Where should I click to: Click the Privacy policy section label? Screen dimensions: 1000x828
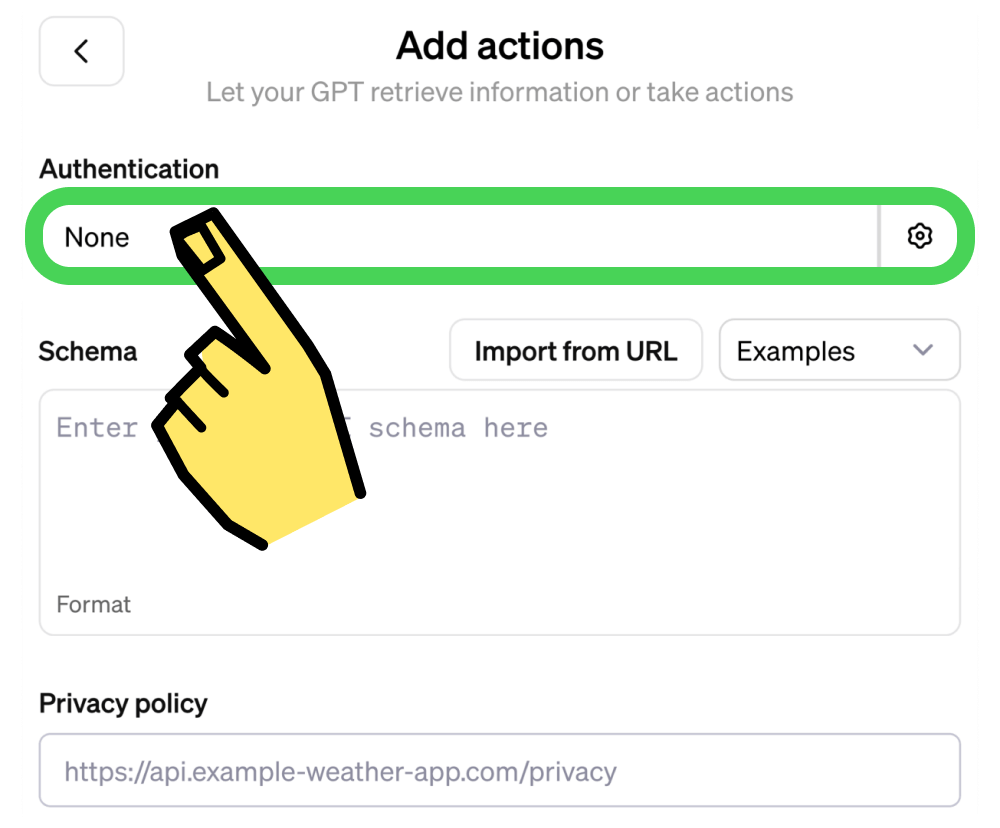pyautogui.click(x=123, y=703)
